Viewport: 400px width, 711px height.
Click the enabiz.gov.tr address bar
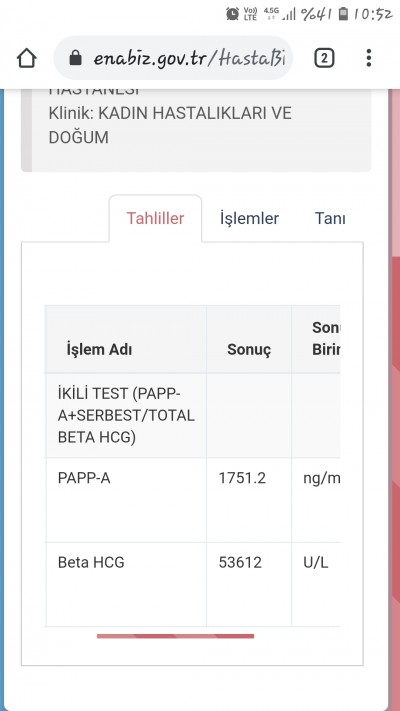click(173, 58)
